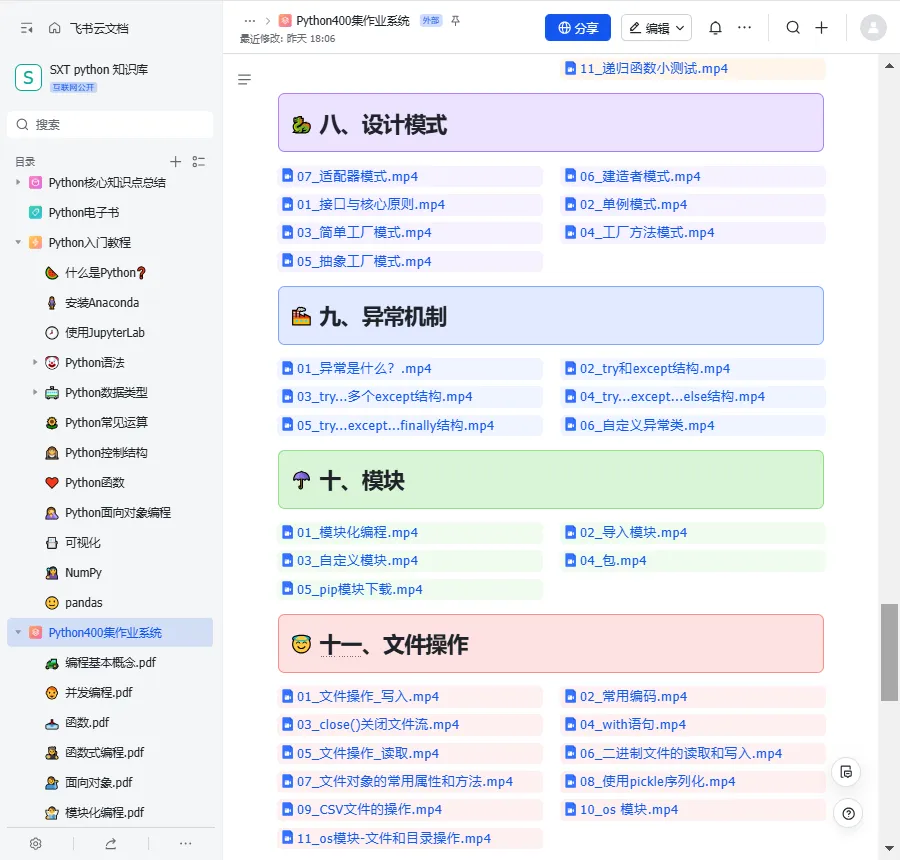Open the notification bell
900x860 pixels.
click(715, 28)
